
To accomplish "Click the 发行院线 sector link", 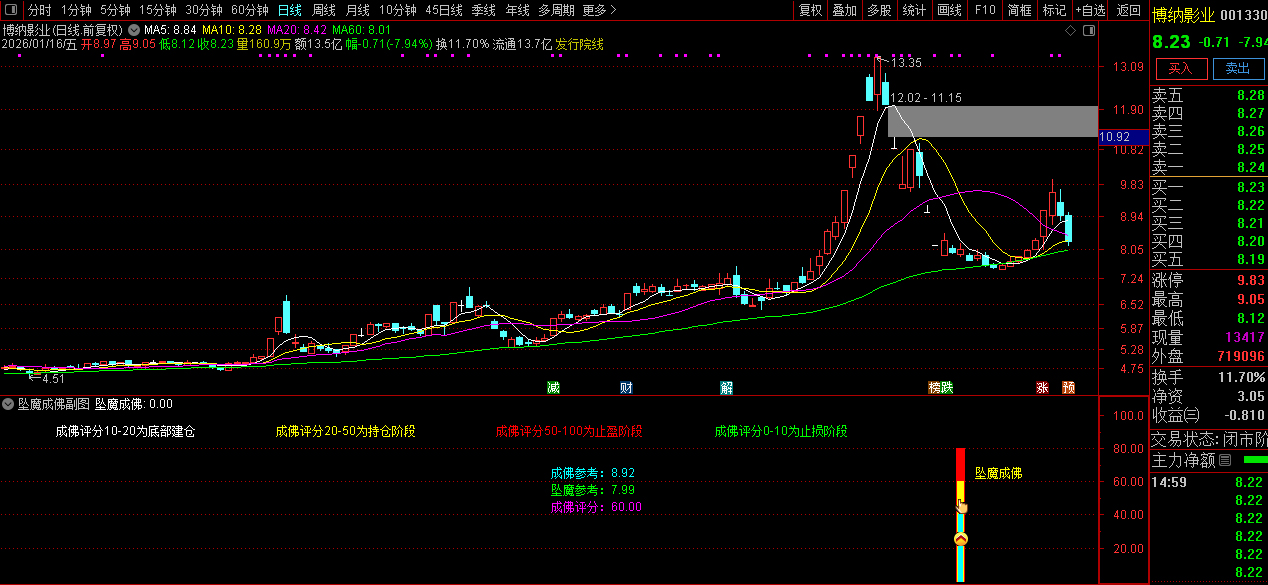I will pos(580,44).
